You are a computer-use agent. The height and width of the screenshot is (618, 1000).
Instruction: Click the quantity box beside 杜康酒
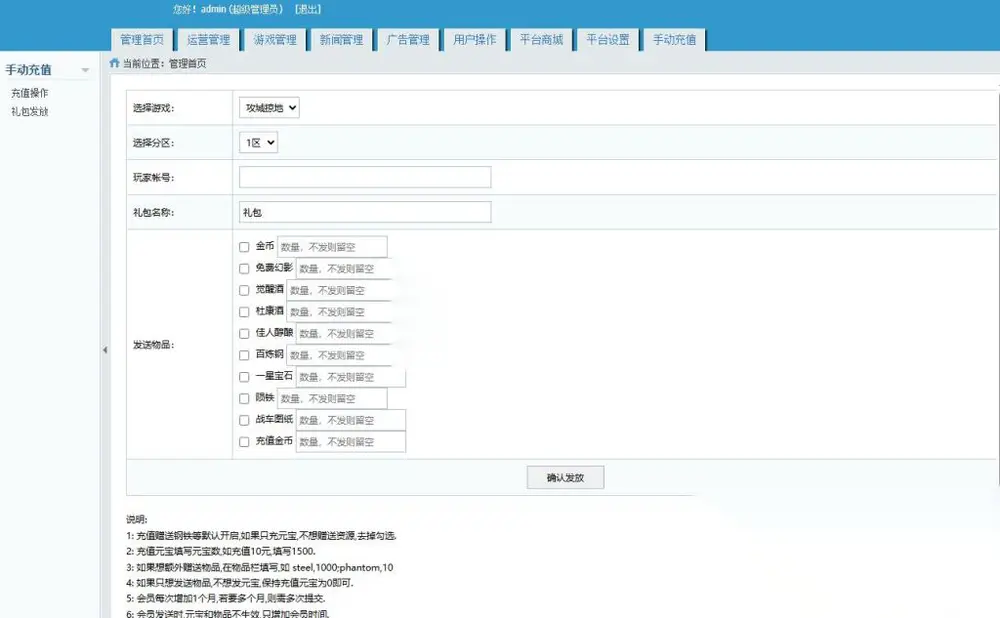[339, 312]
